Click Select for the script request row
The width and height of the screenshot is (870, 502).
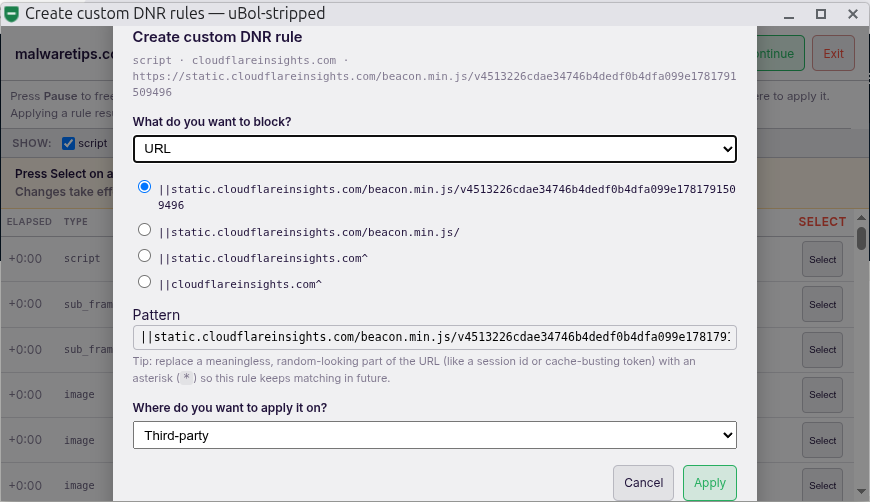(822, 260)
